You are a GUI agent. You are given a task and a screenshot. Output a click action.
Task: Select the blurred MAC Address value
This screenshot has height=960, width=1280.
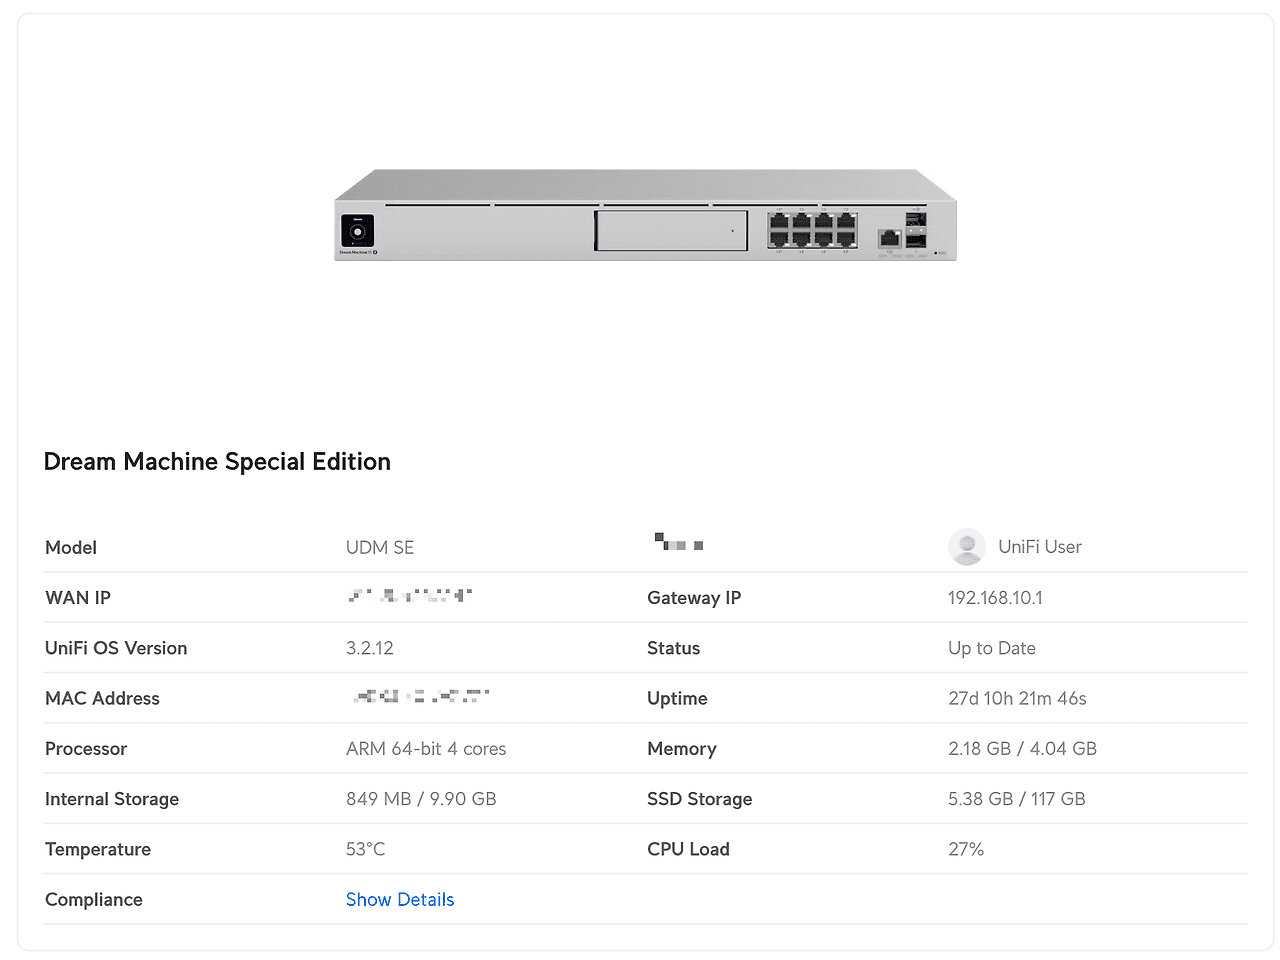(420, 697)
